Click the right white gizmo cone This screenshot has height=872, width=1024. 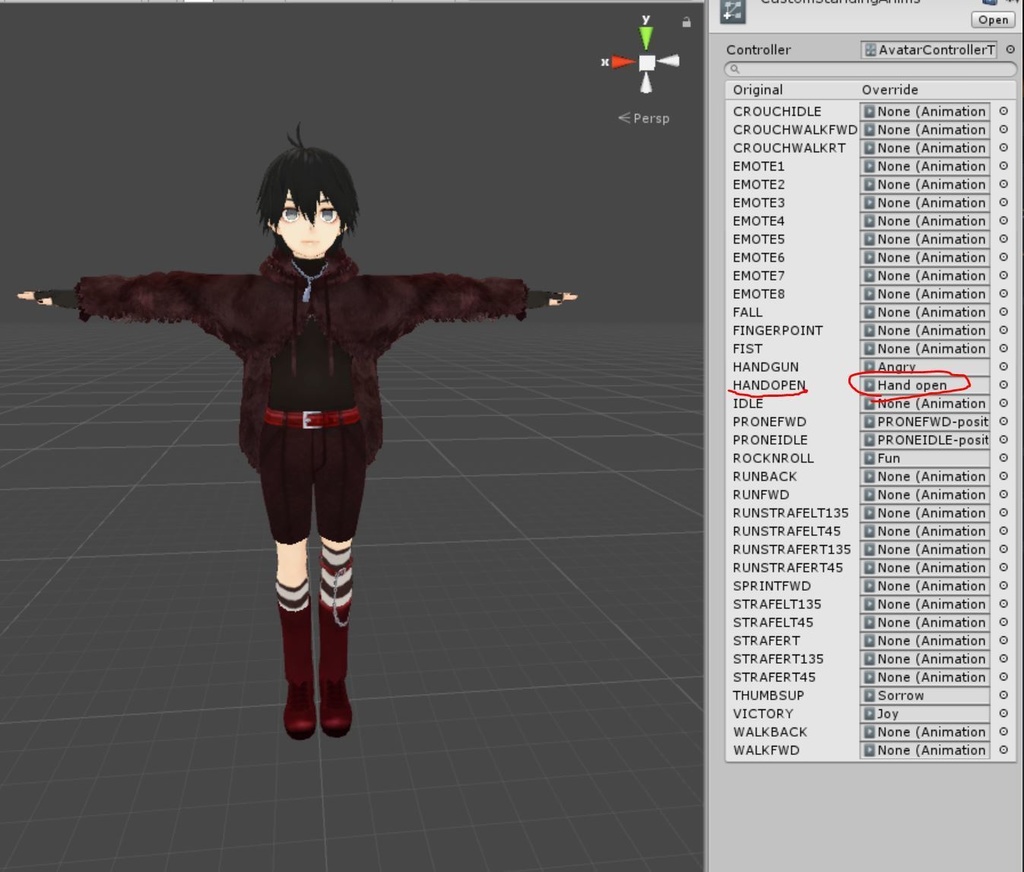[668, 61]
